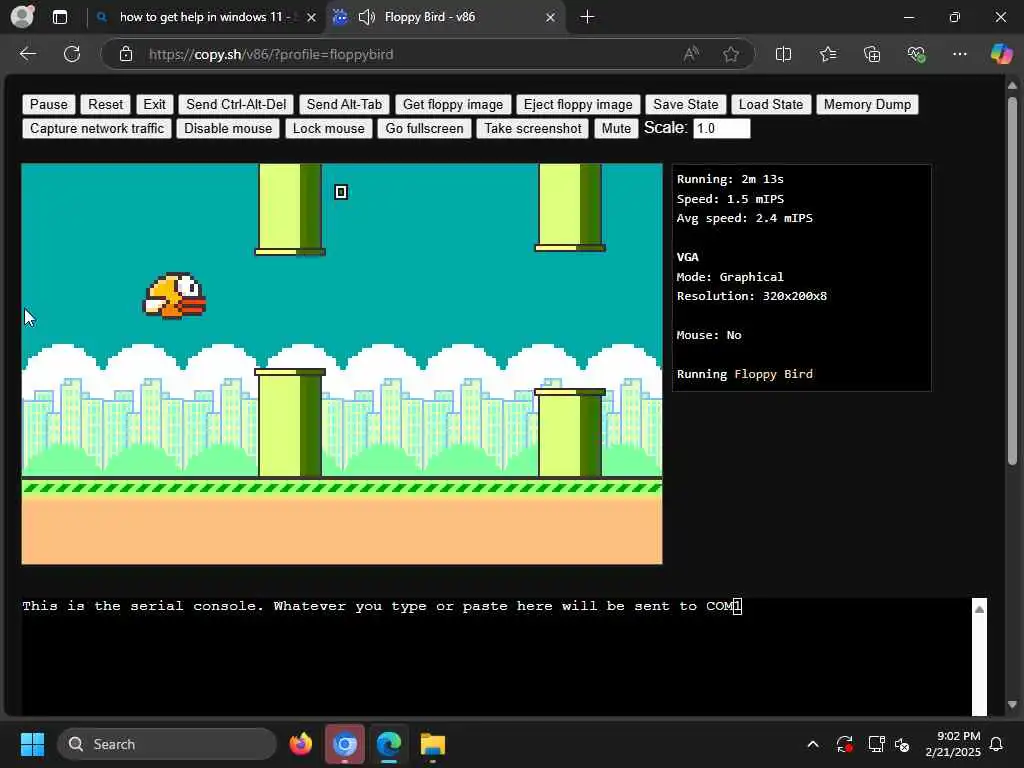
Task: Open Microsoft Edge taskbar icon
Action: [389, 744]
